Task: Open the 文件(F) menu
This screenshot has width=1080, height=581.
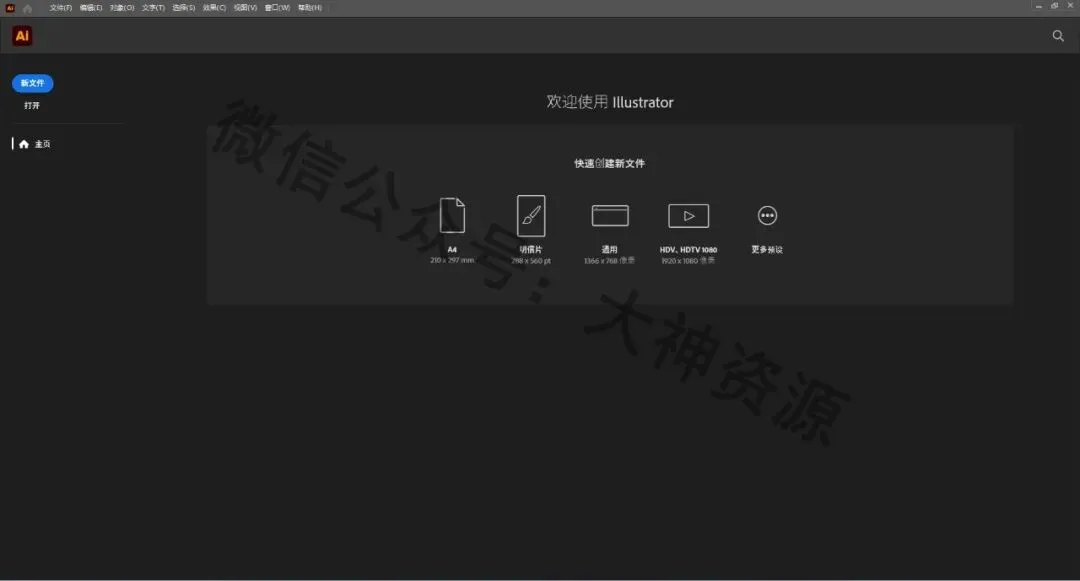Action: click(x=61, y=8)
